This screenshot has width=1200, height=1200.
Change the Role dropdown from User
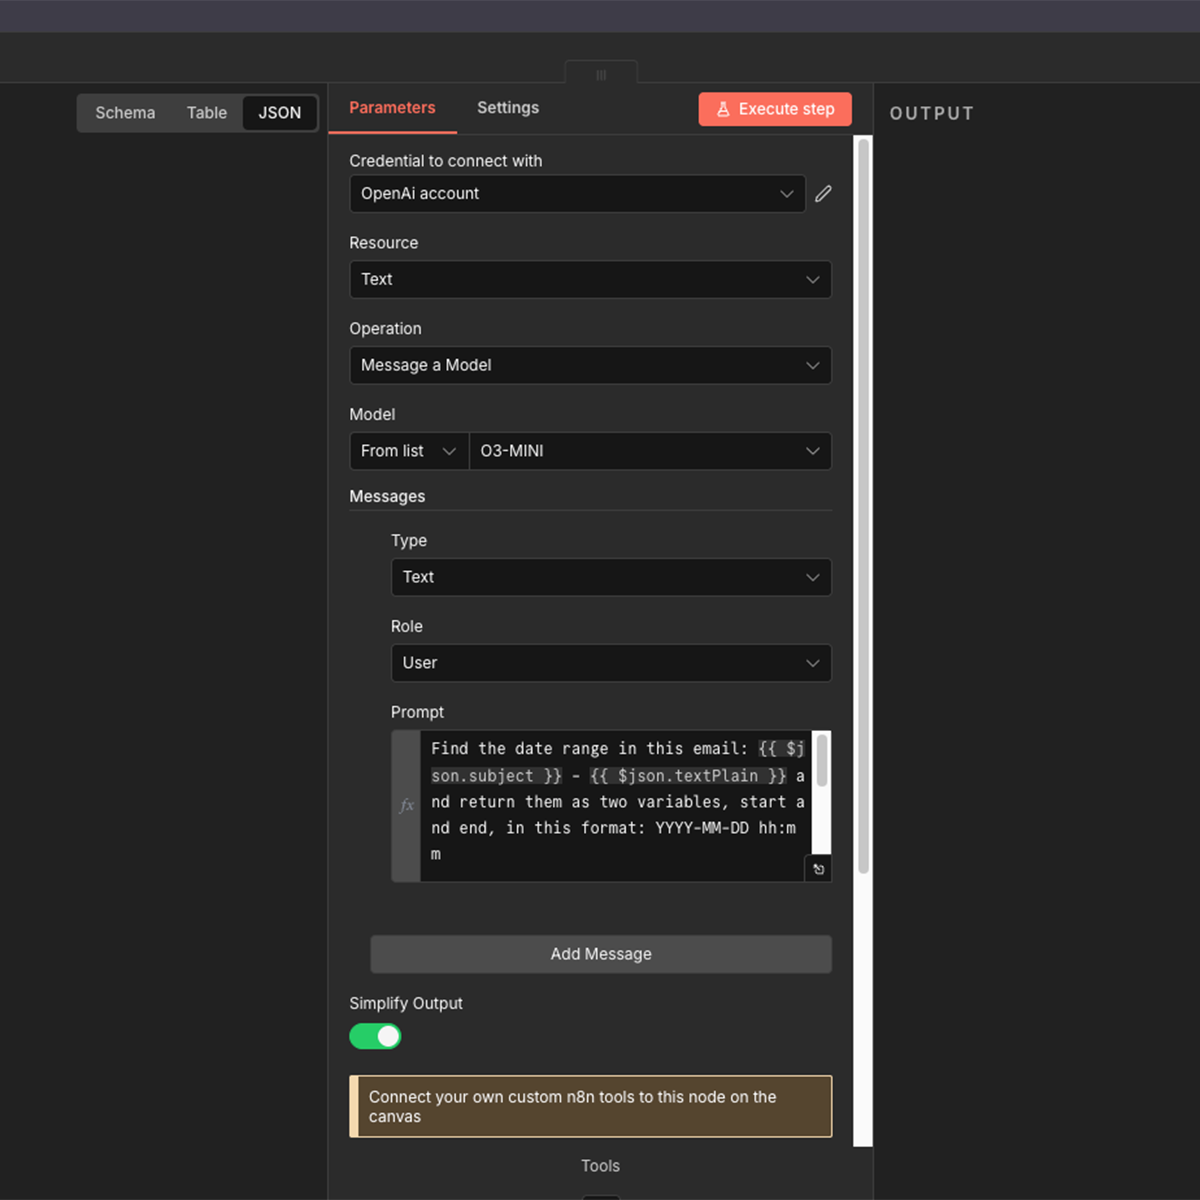point(611,663)
